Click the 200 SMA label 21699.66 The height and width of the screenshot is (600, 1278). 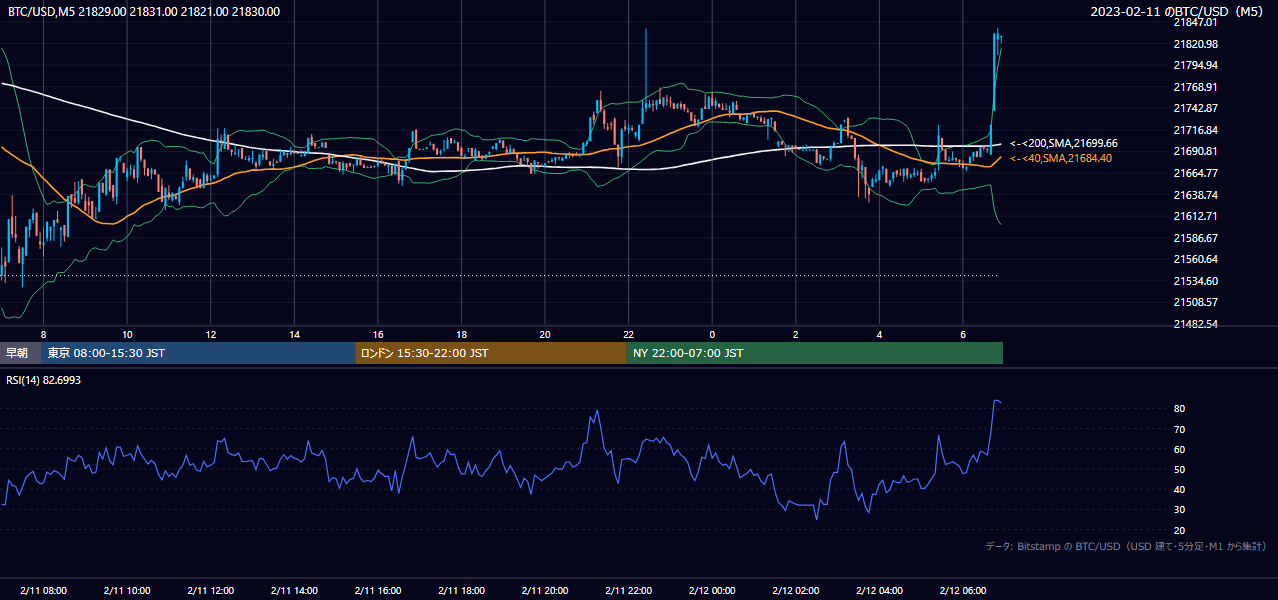pos(1064,144)
